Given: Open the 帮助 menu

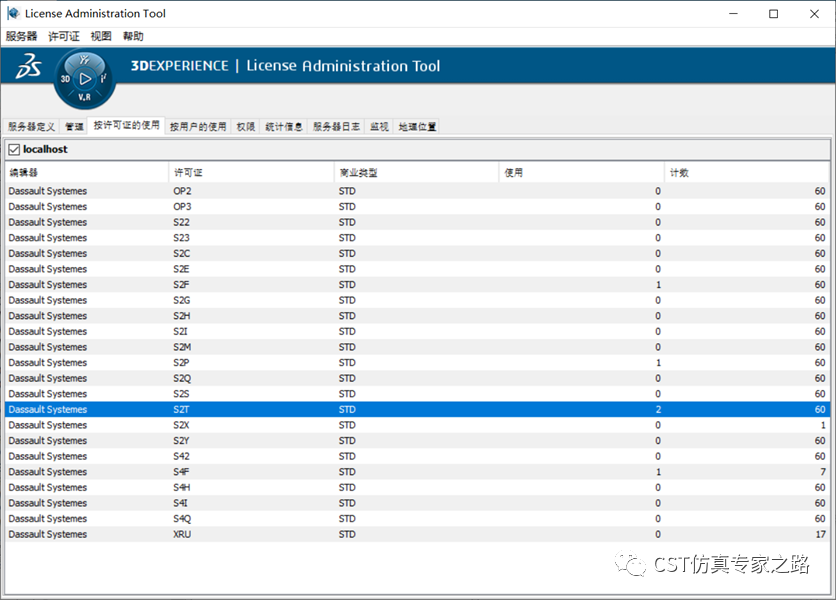Looking at the screenshot, I should point(133,36).
